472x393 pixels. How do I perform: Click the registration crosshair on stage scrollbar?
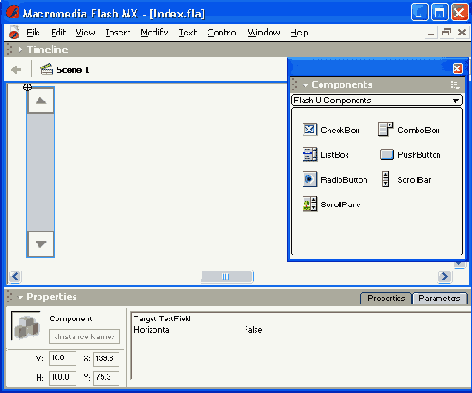[x=27, y=87]
